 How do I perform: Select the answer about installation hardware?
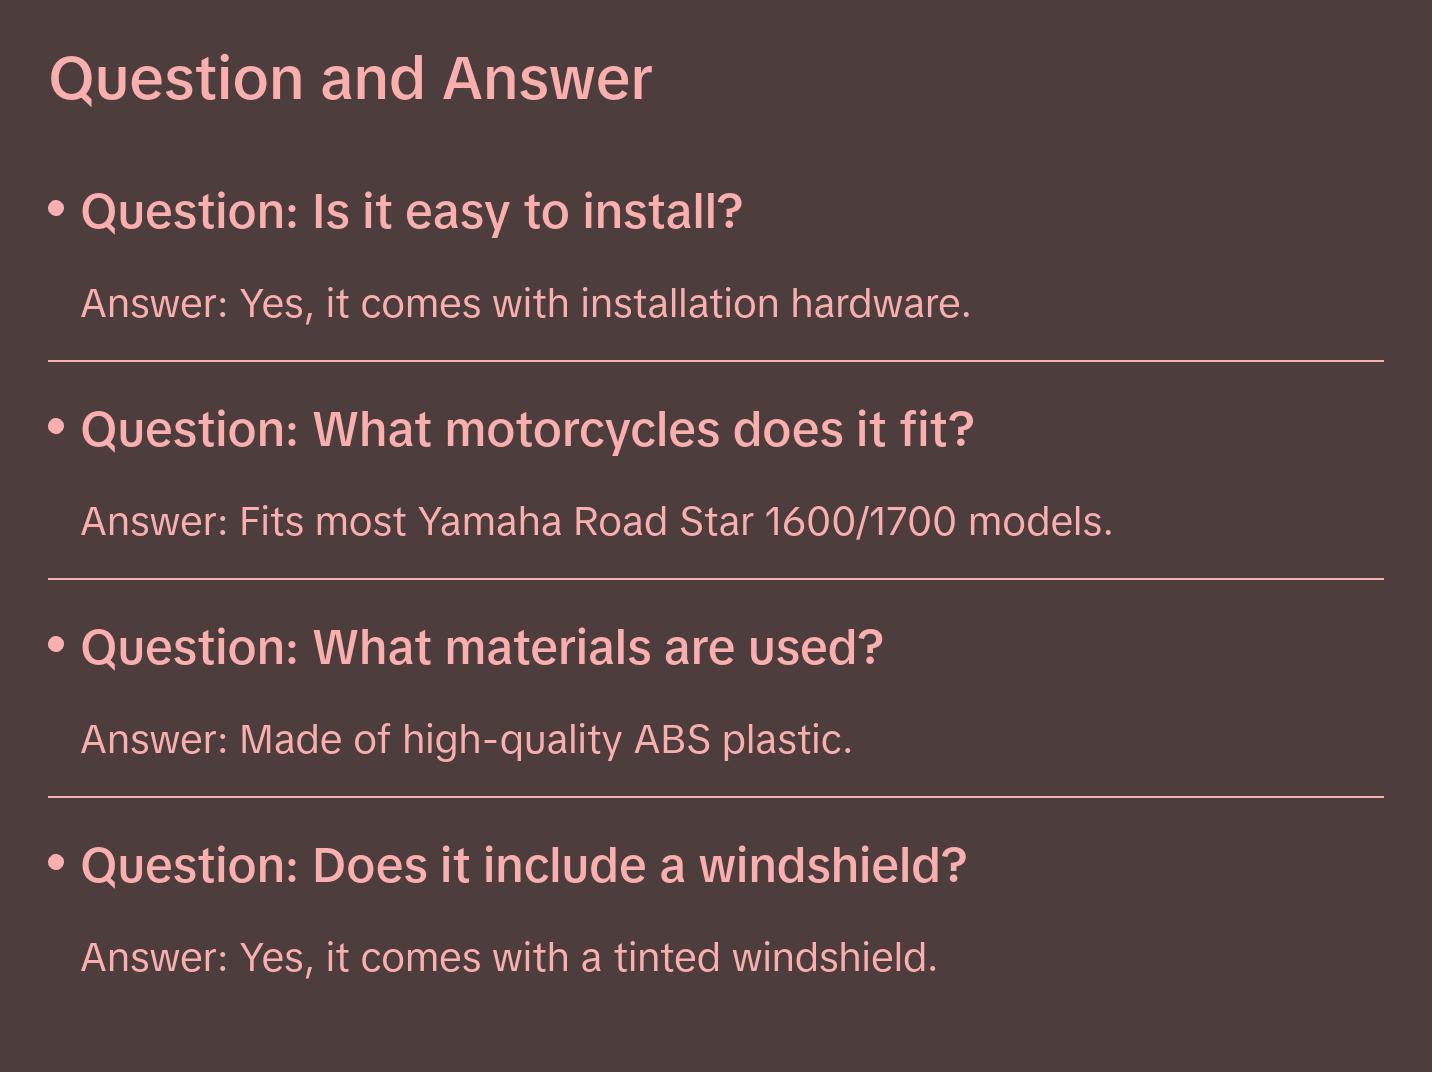coord(525,304)
